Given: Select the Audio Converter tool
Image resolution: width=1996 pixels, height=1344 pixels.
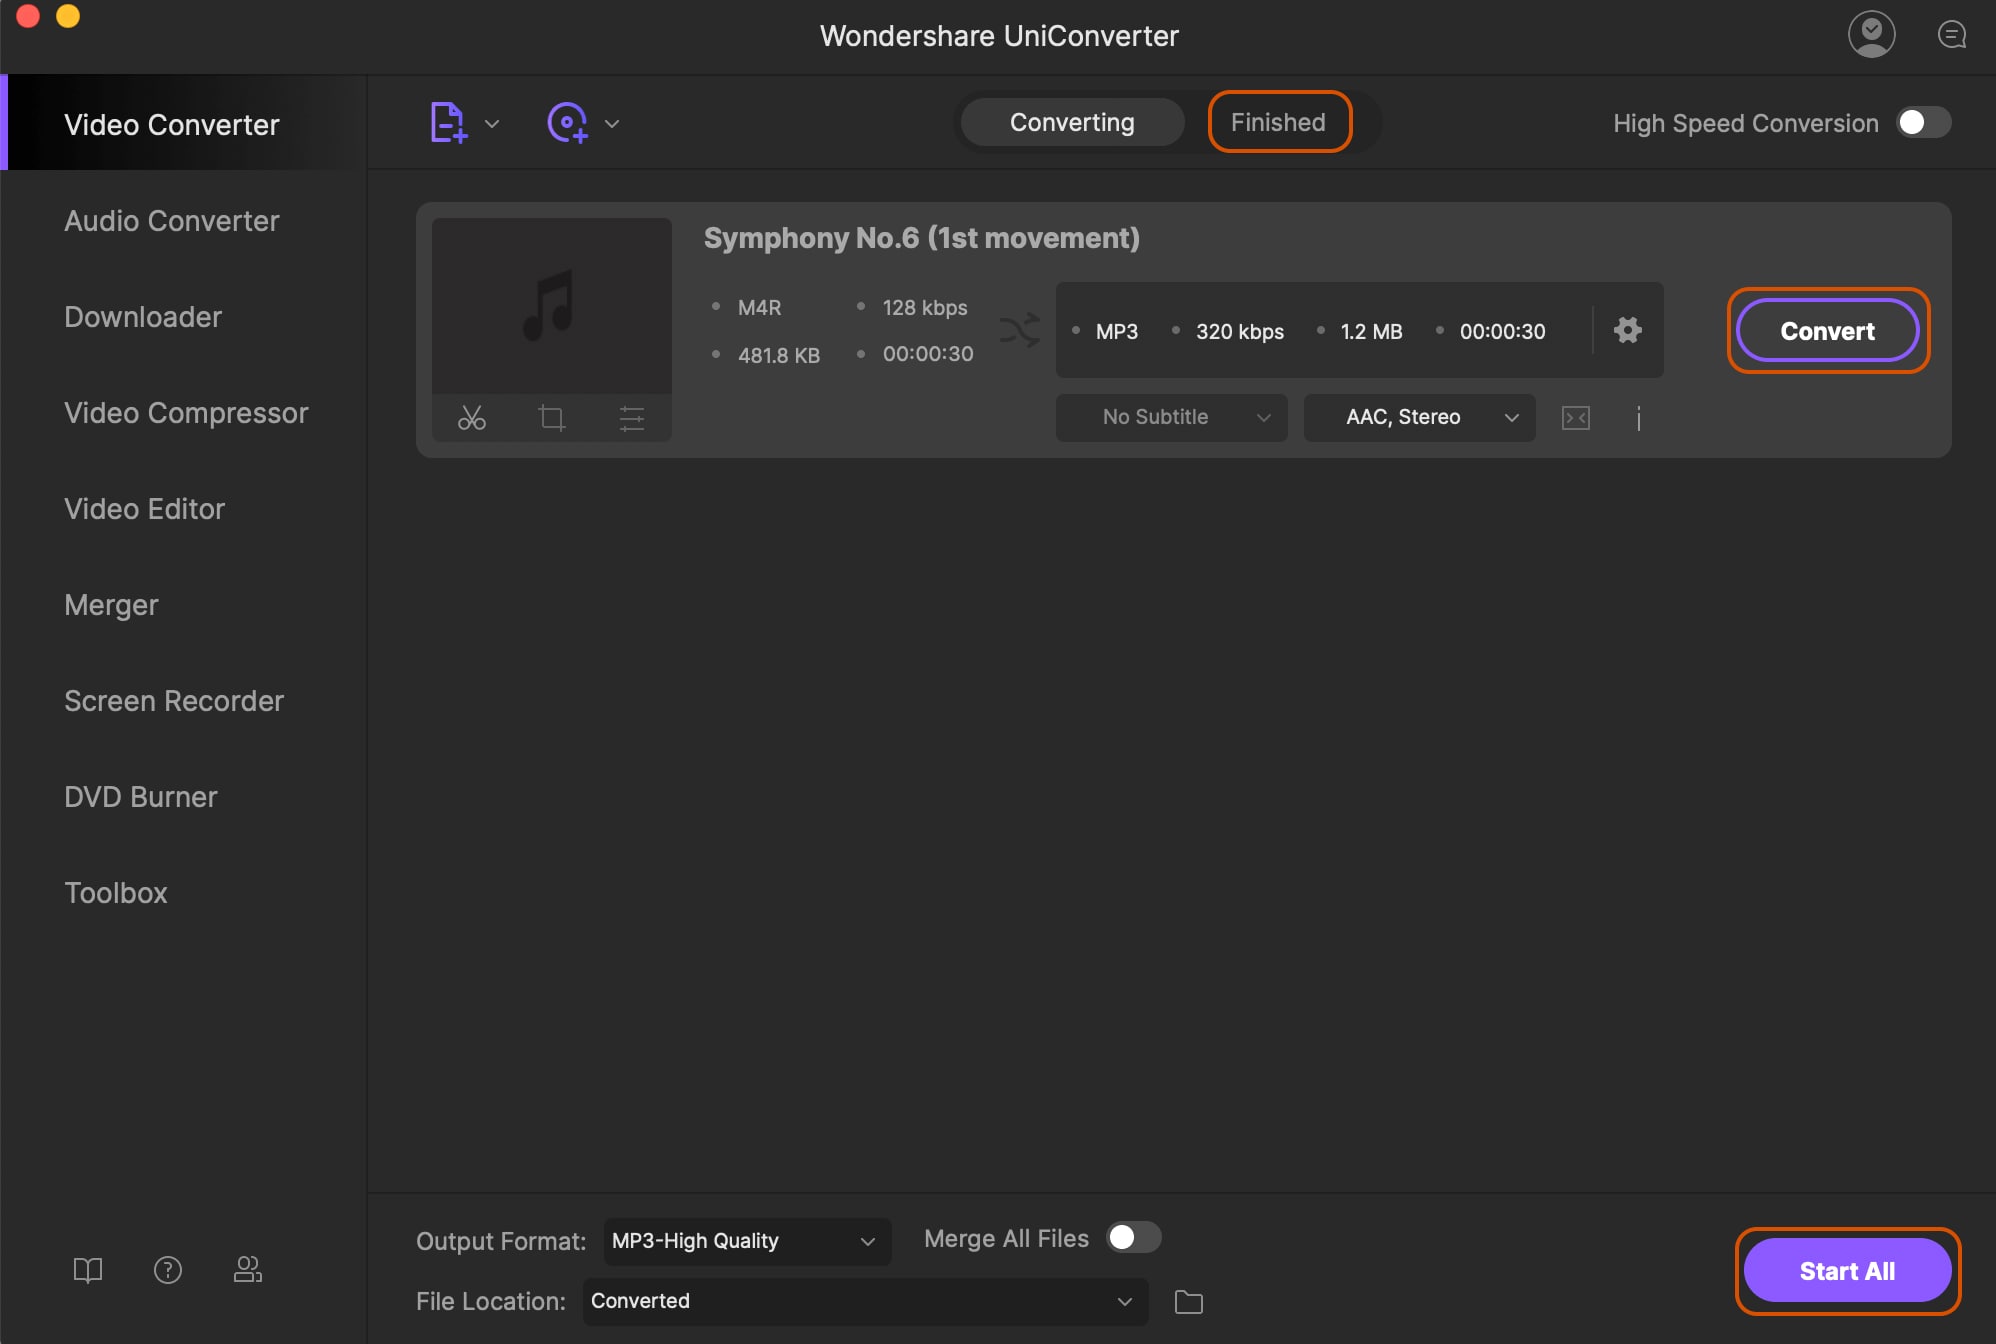Looking at the screenshot, I should (x=171, y=219).
